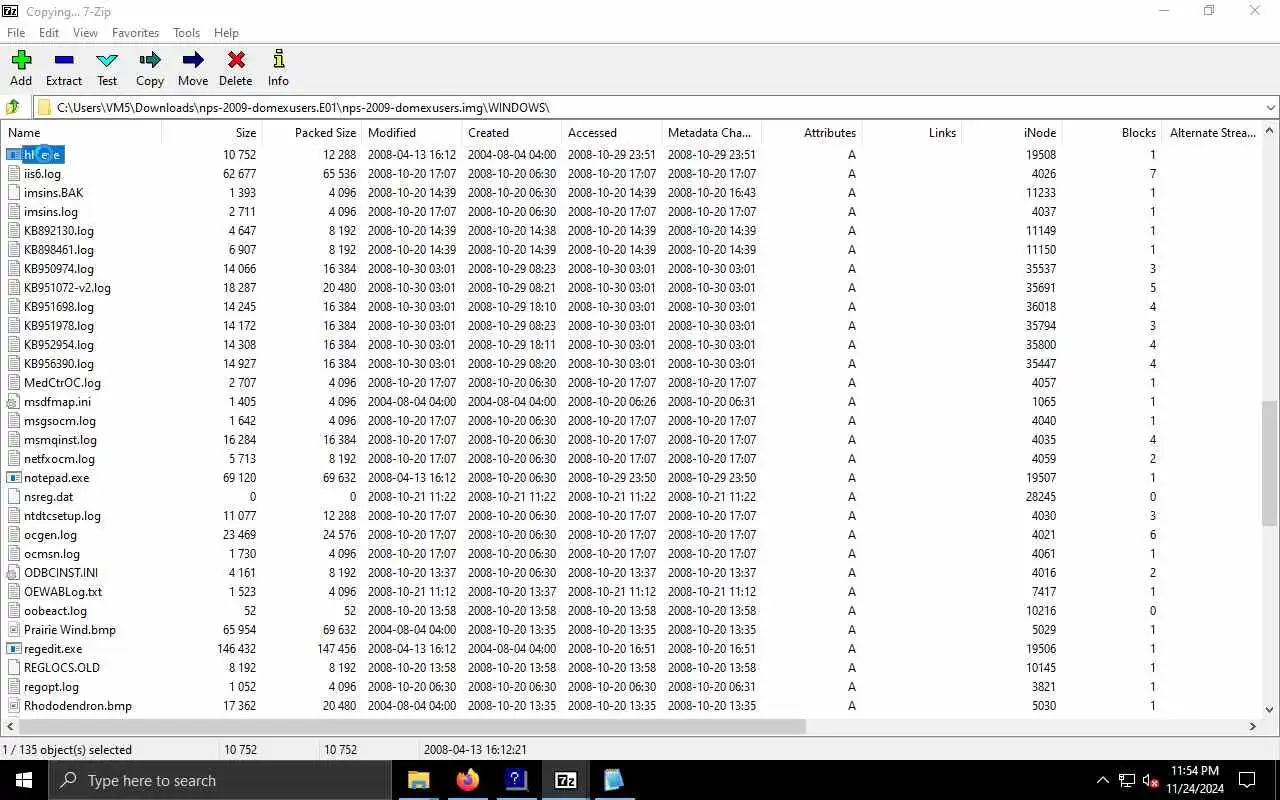Select the notepad.exe file icon
Image resolution: width=1280 pixels, height=800 pixels.
pyautogui.click(x=14, y=478)
